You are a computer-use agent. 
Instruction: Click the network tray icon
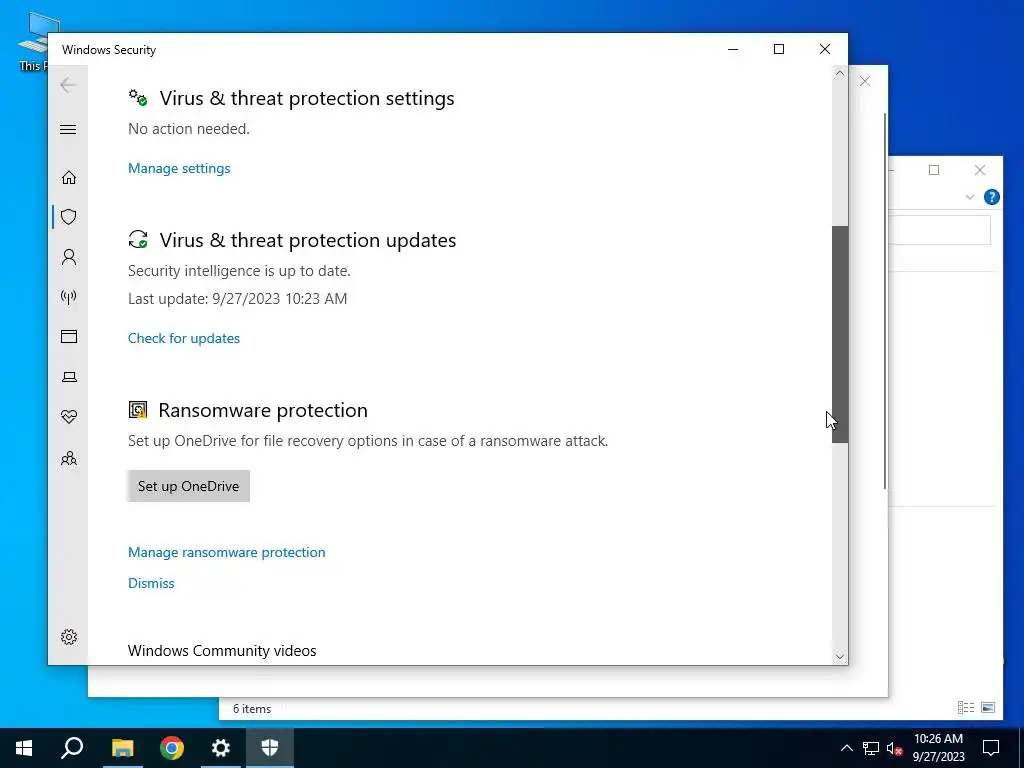(x=871, y=748)
